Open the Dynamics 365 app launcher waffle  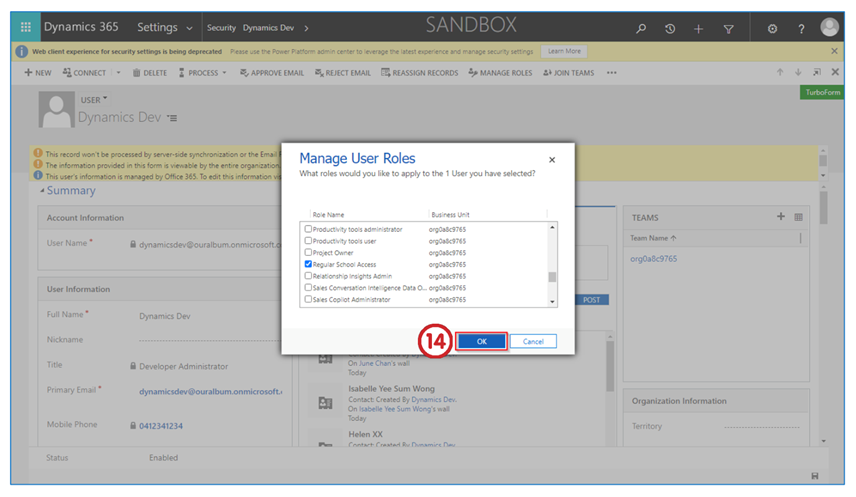pyautogui.click(x=26, y=28)
